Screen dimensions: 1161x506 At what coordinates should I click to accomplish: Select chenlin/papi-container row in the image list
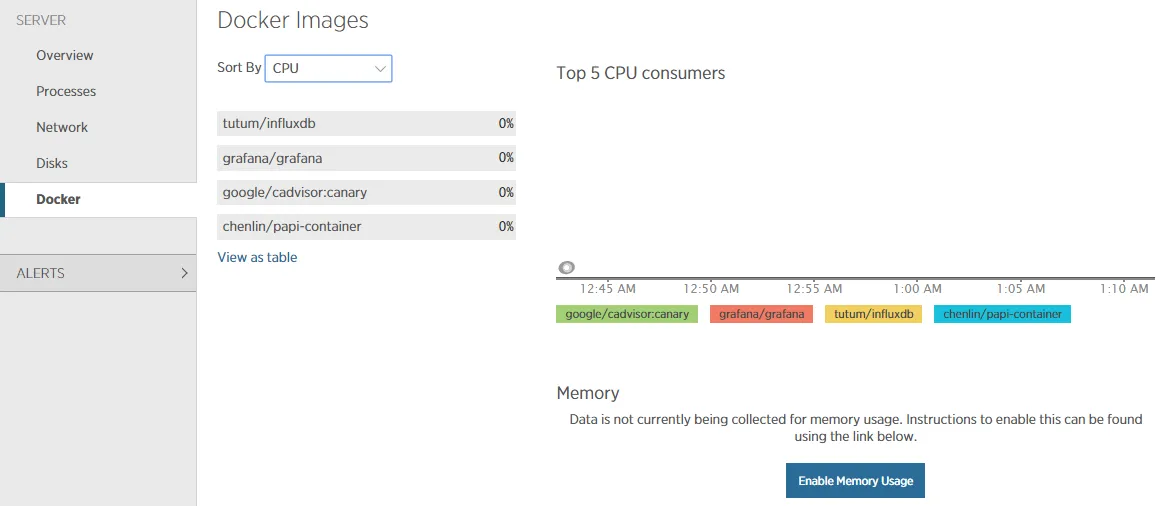coord(366,226)
